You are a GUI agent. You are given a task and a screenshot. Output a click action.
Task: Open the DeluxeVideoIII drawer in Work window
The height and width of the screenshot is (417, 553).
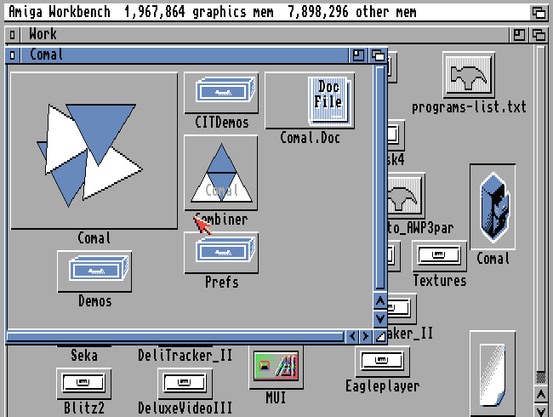(185, 384)
